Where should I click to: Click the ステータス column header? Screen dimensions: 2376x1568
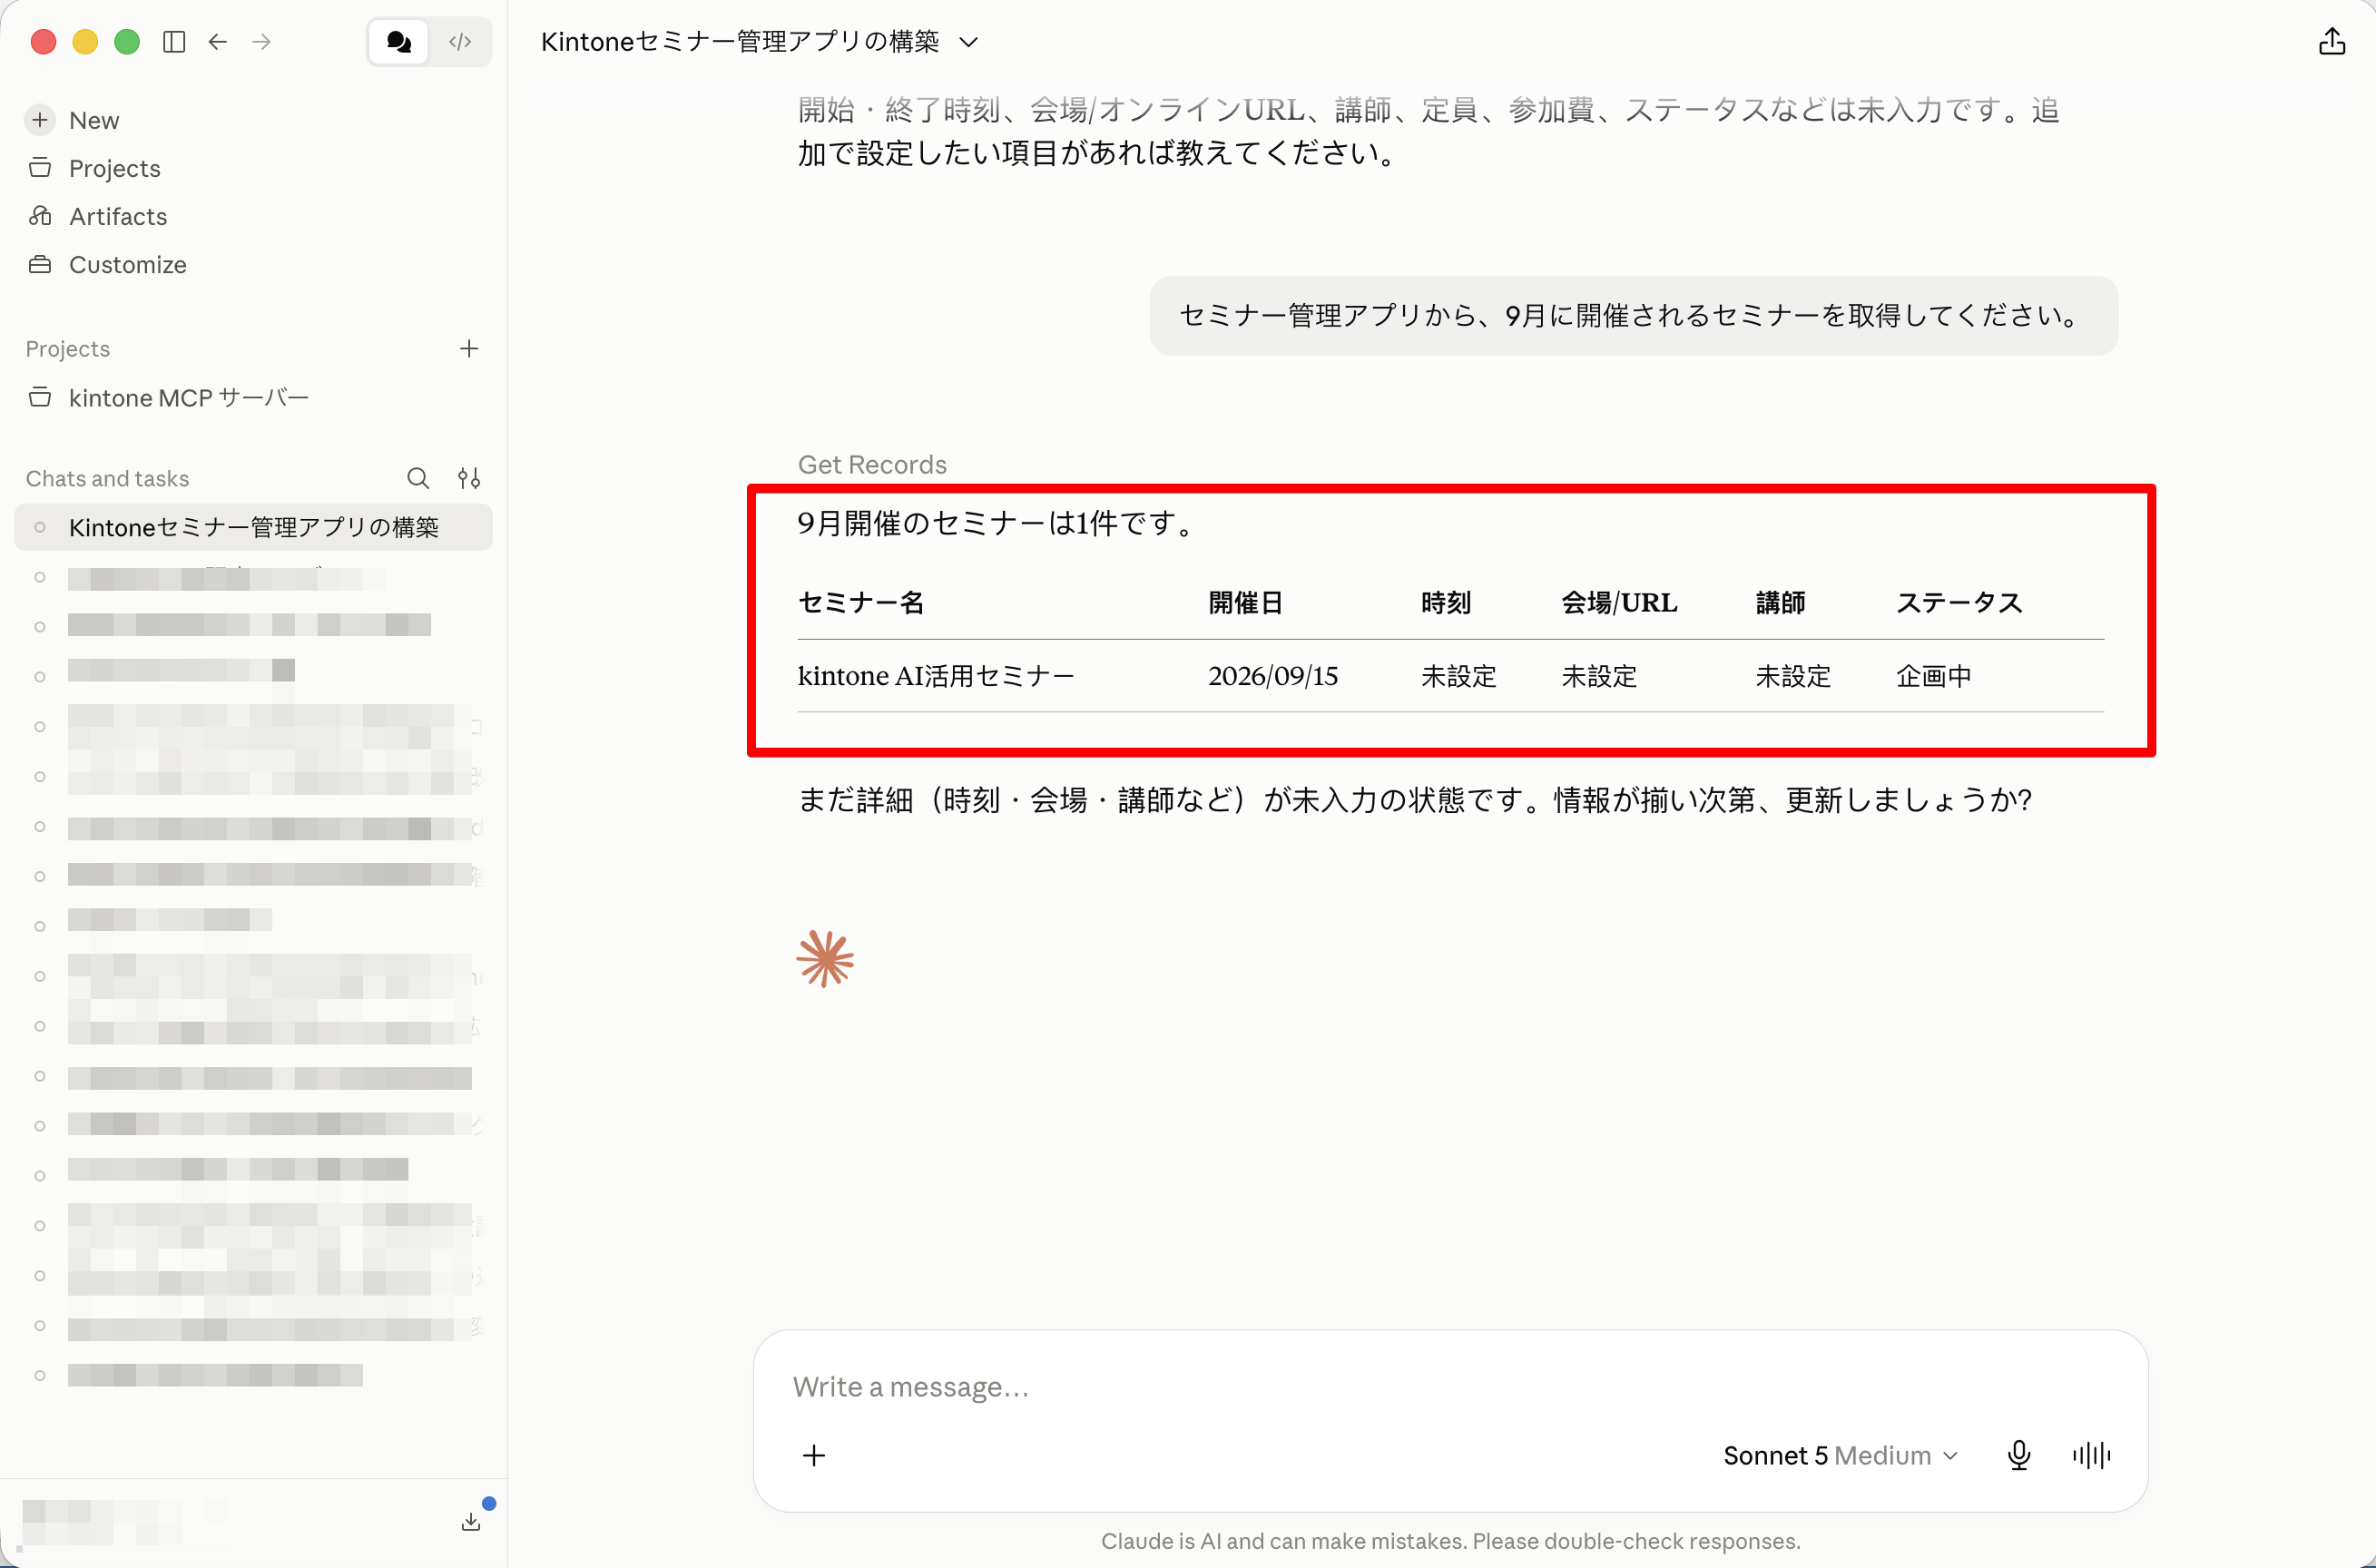pos(1959,602)
